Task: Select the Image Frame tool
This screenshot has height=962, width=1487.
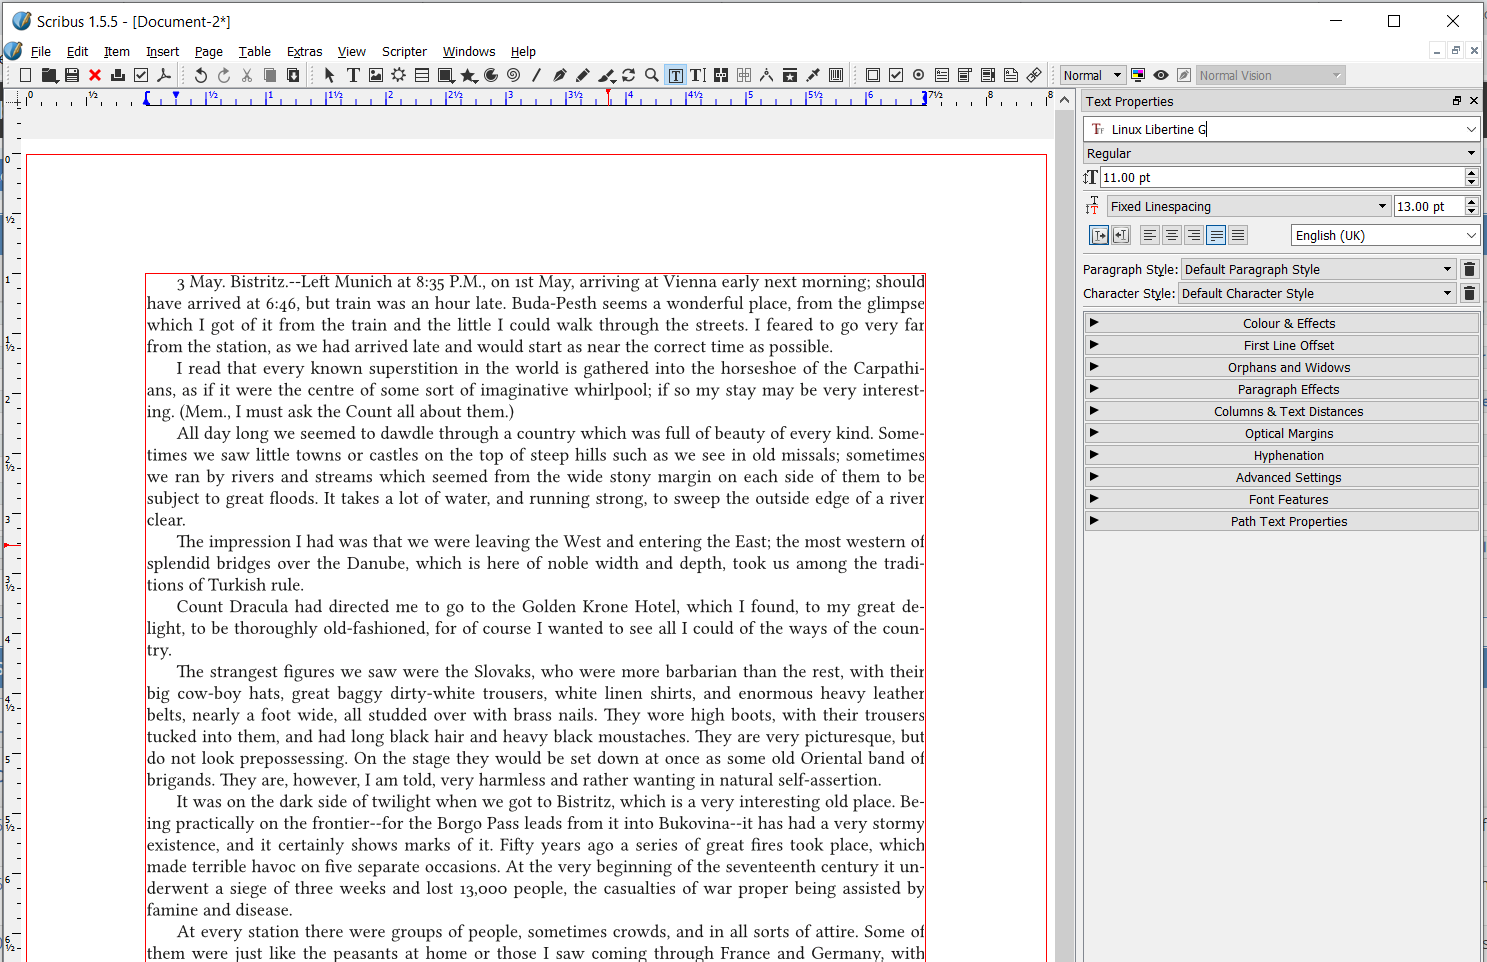Action: click(376, 75)
